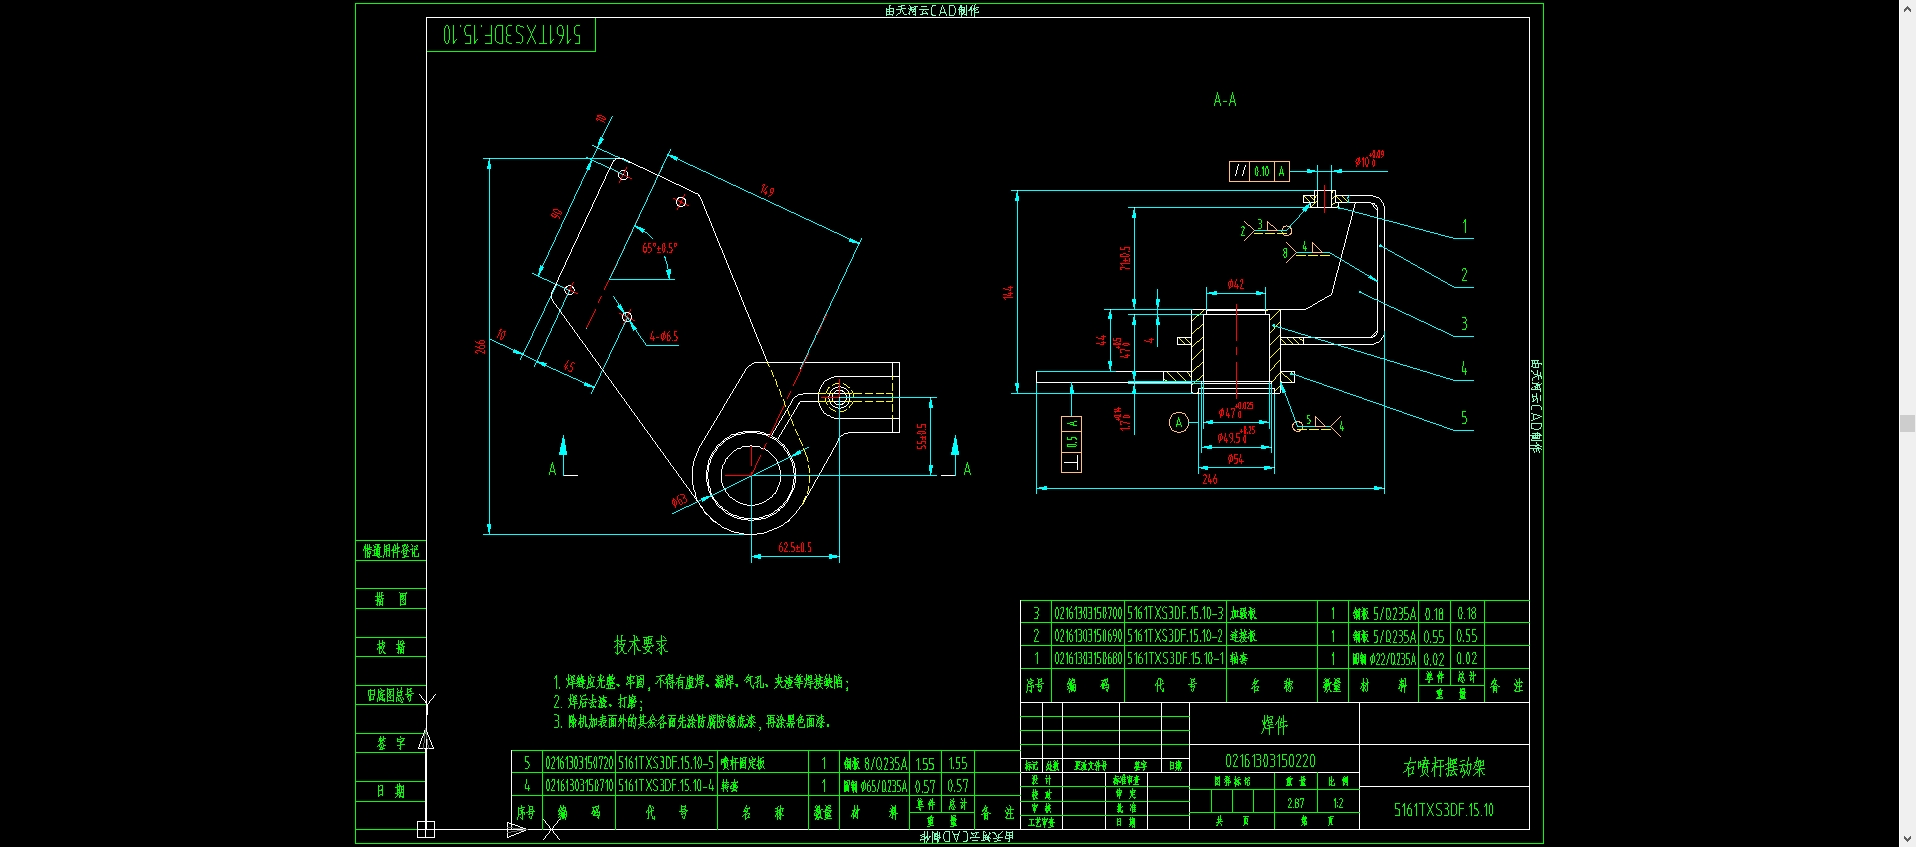Click the 技术要求 heading
The height and width of the screenshot is (847, 1916).
[x=641, y=645]
